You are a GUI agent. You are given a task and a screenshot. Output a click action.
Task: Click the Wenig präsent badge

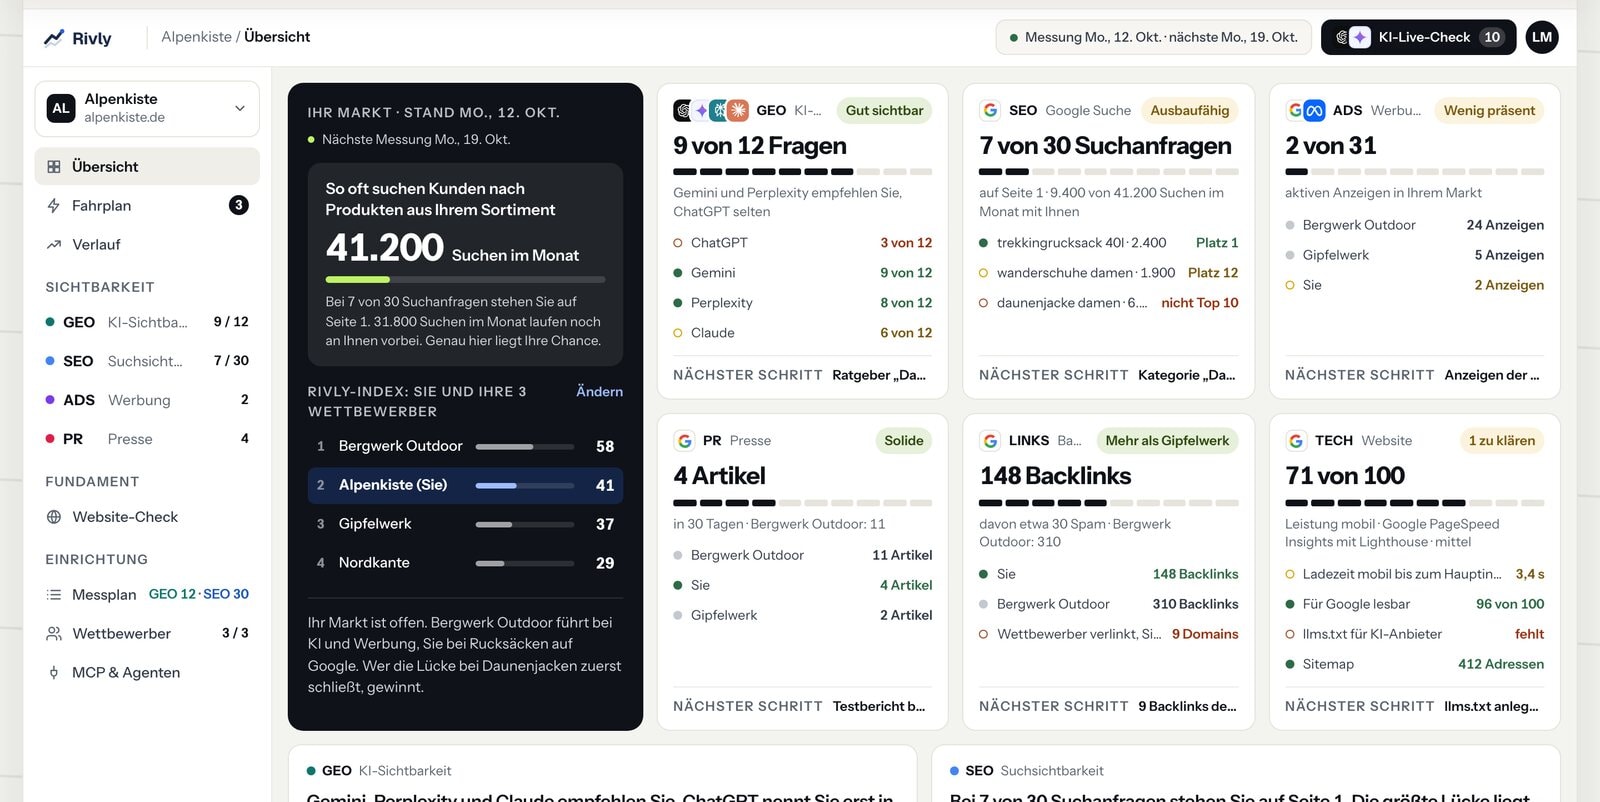click(x=1489, y=110)
